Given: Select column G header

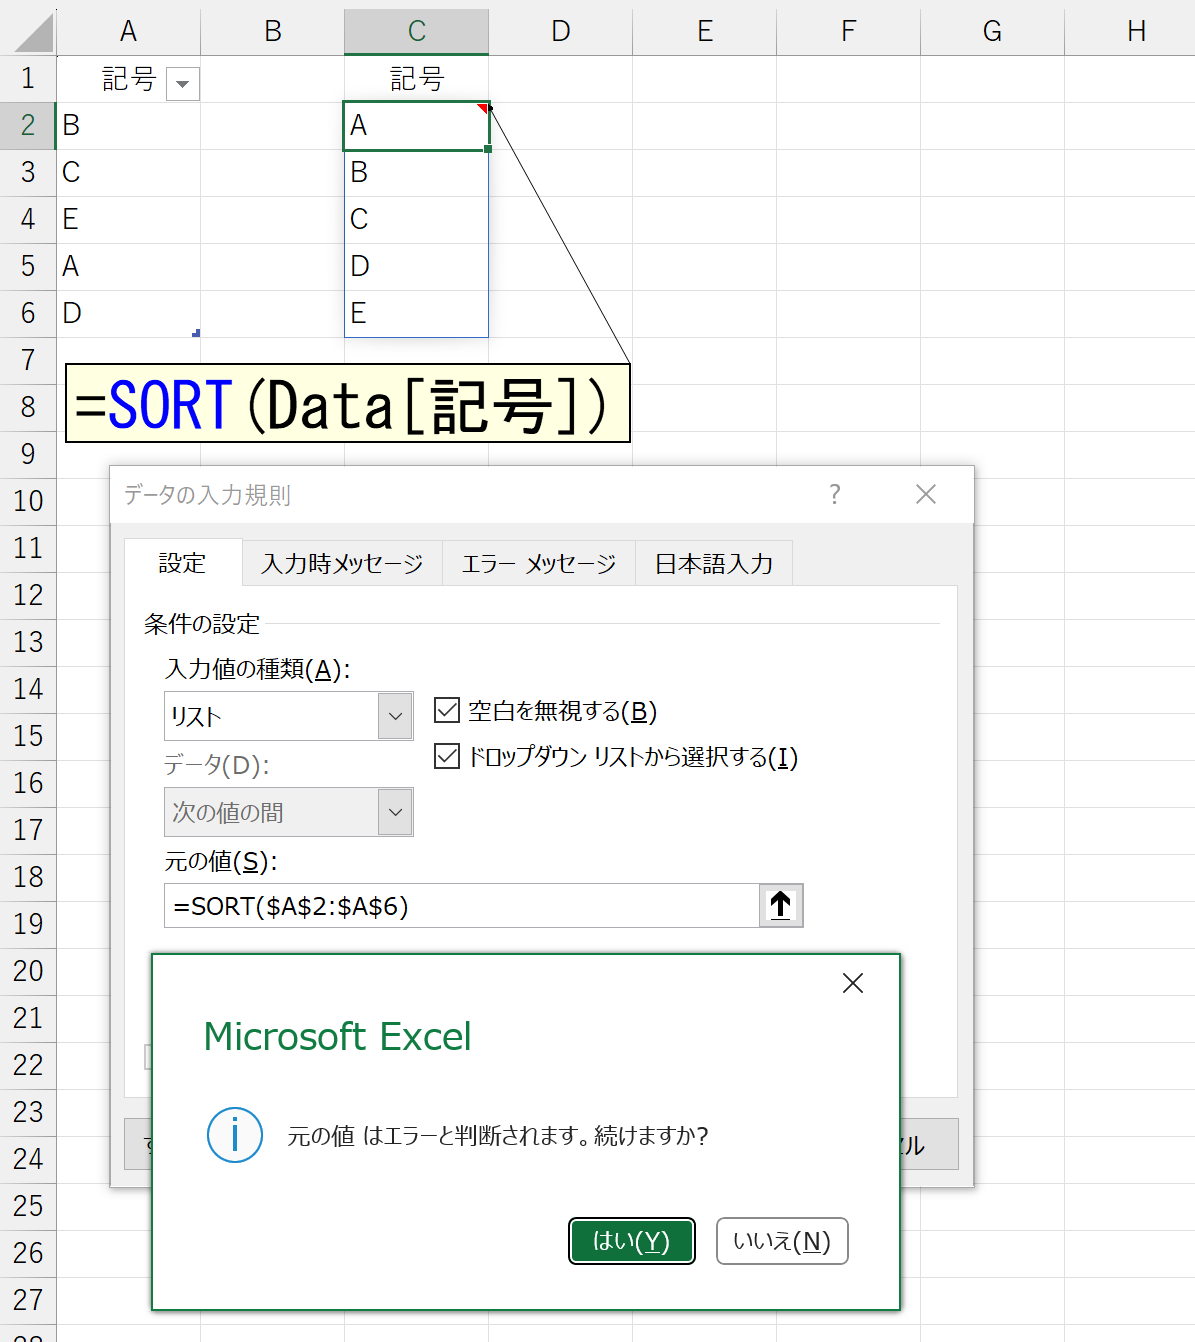Looking at the screenshot, I should pyautogui.click(x=993, y=32).
